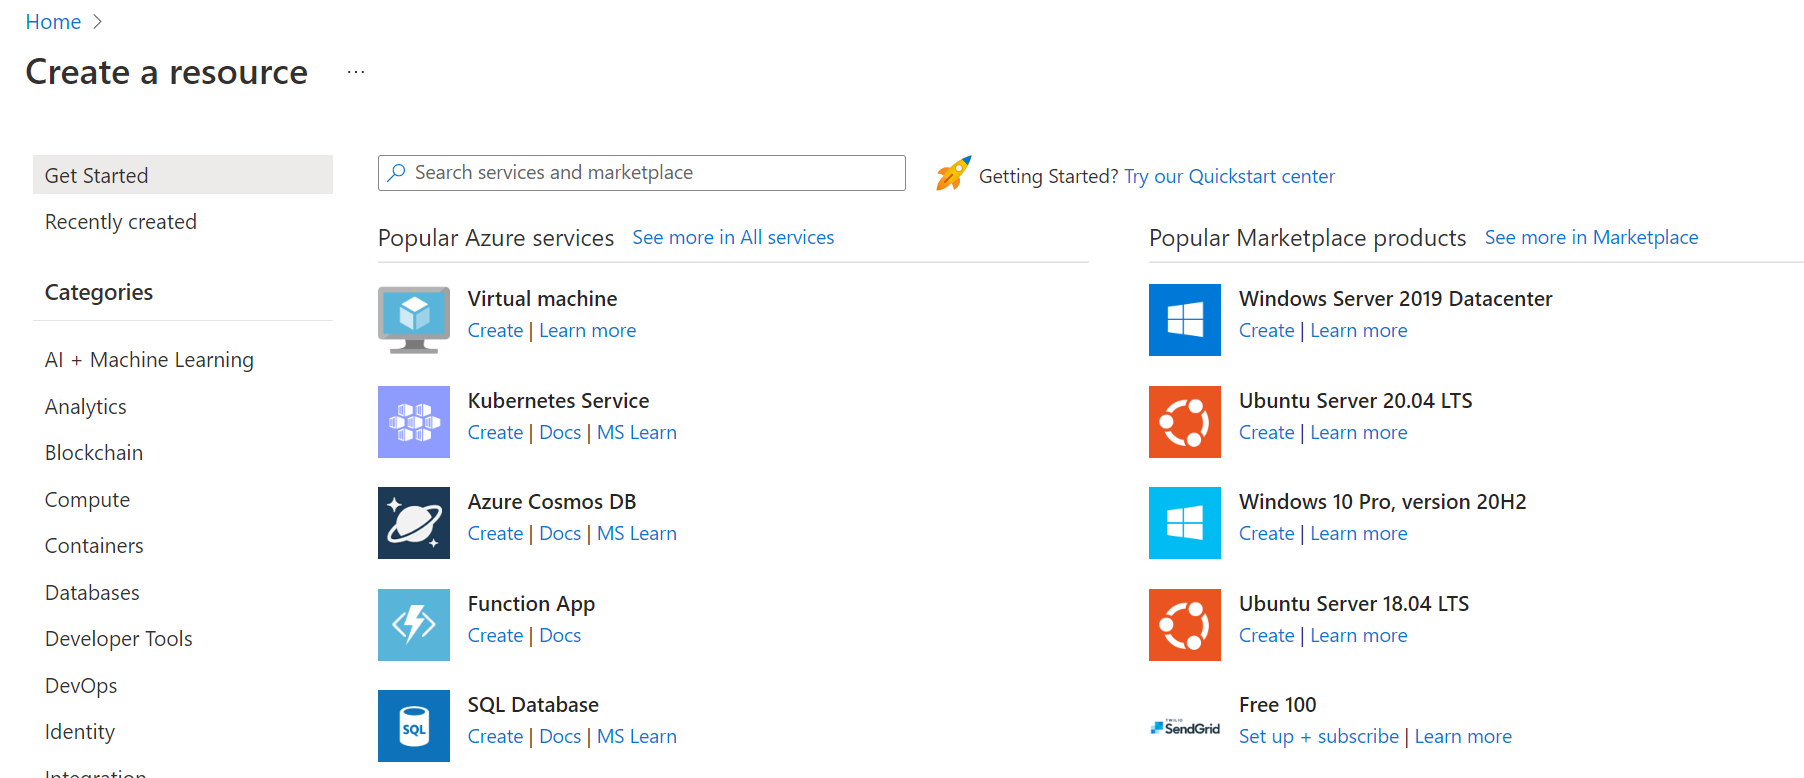
Task: Choose the AI + Machine Learning category
Action: pyautogui.click(x=149, y=360)
